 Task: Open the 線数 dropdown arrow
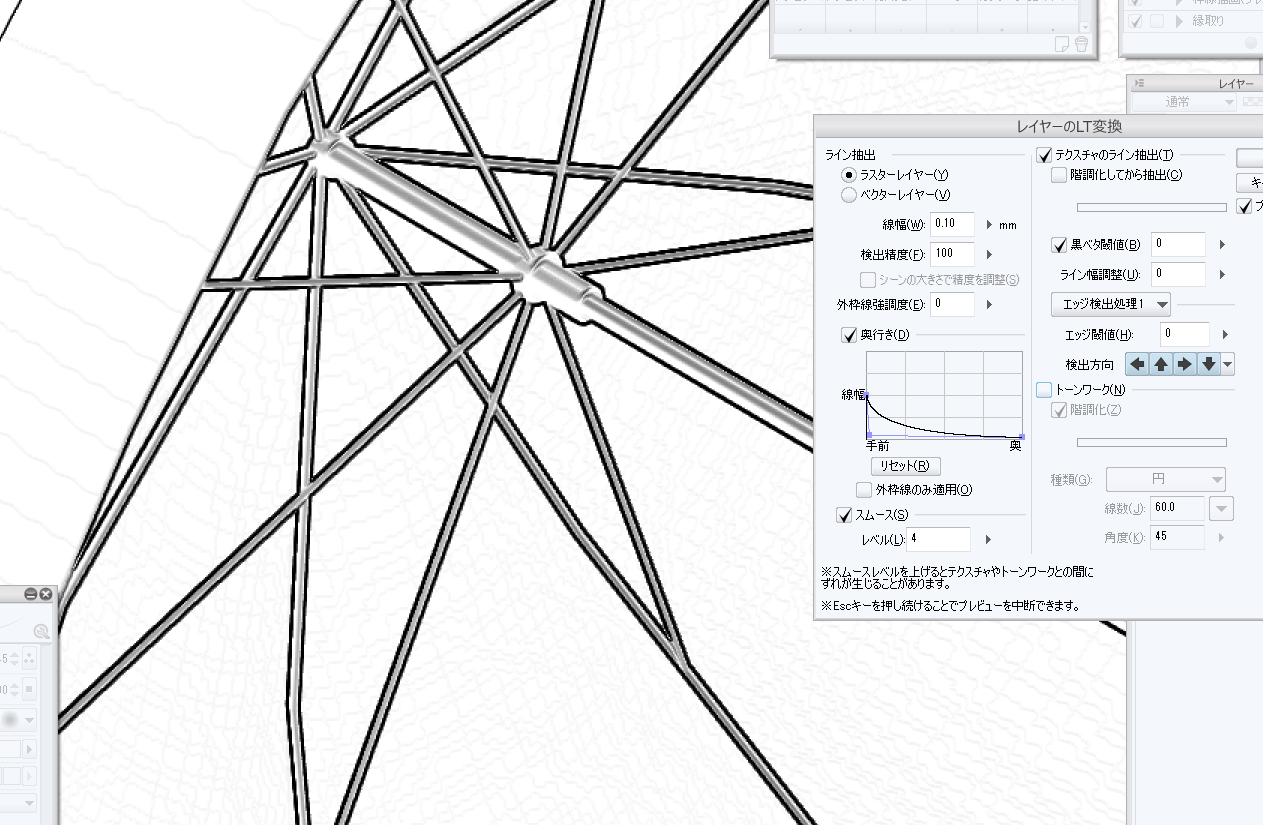pyautogui.click(x=1221, y=509)
